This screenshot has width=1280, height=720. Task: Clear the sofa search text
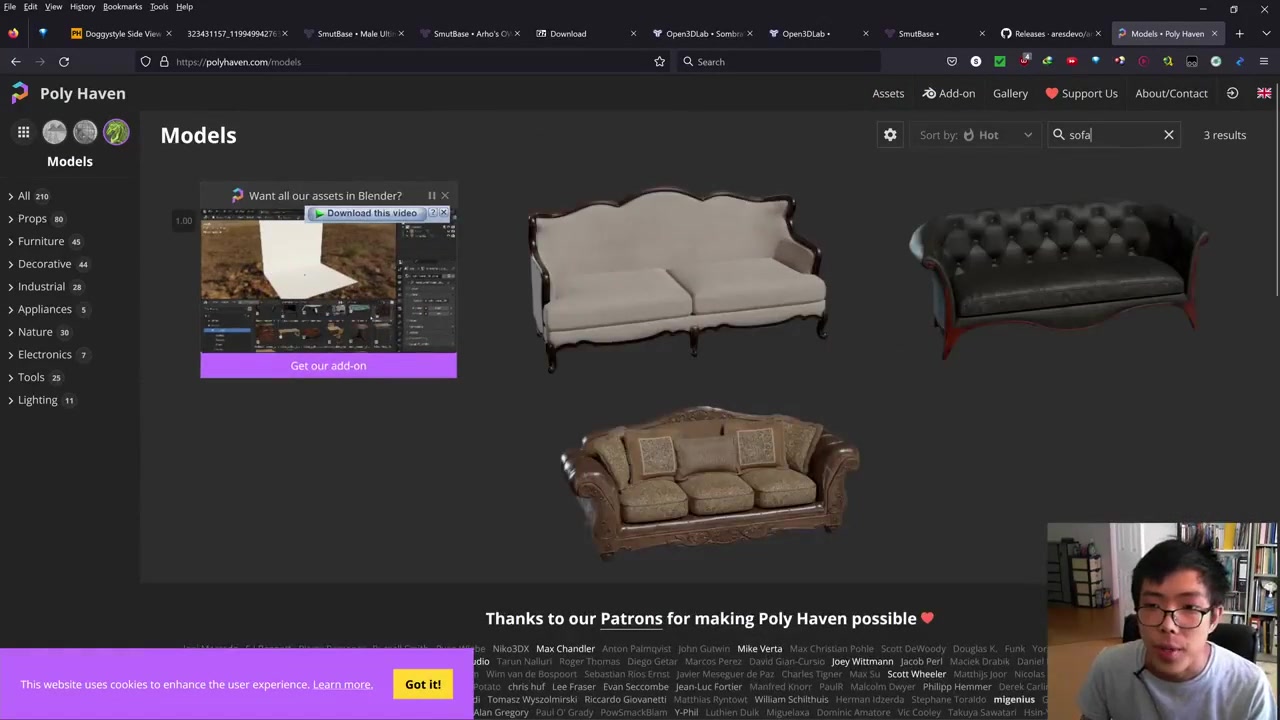click(1168, 135)
